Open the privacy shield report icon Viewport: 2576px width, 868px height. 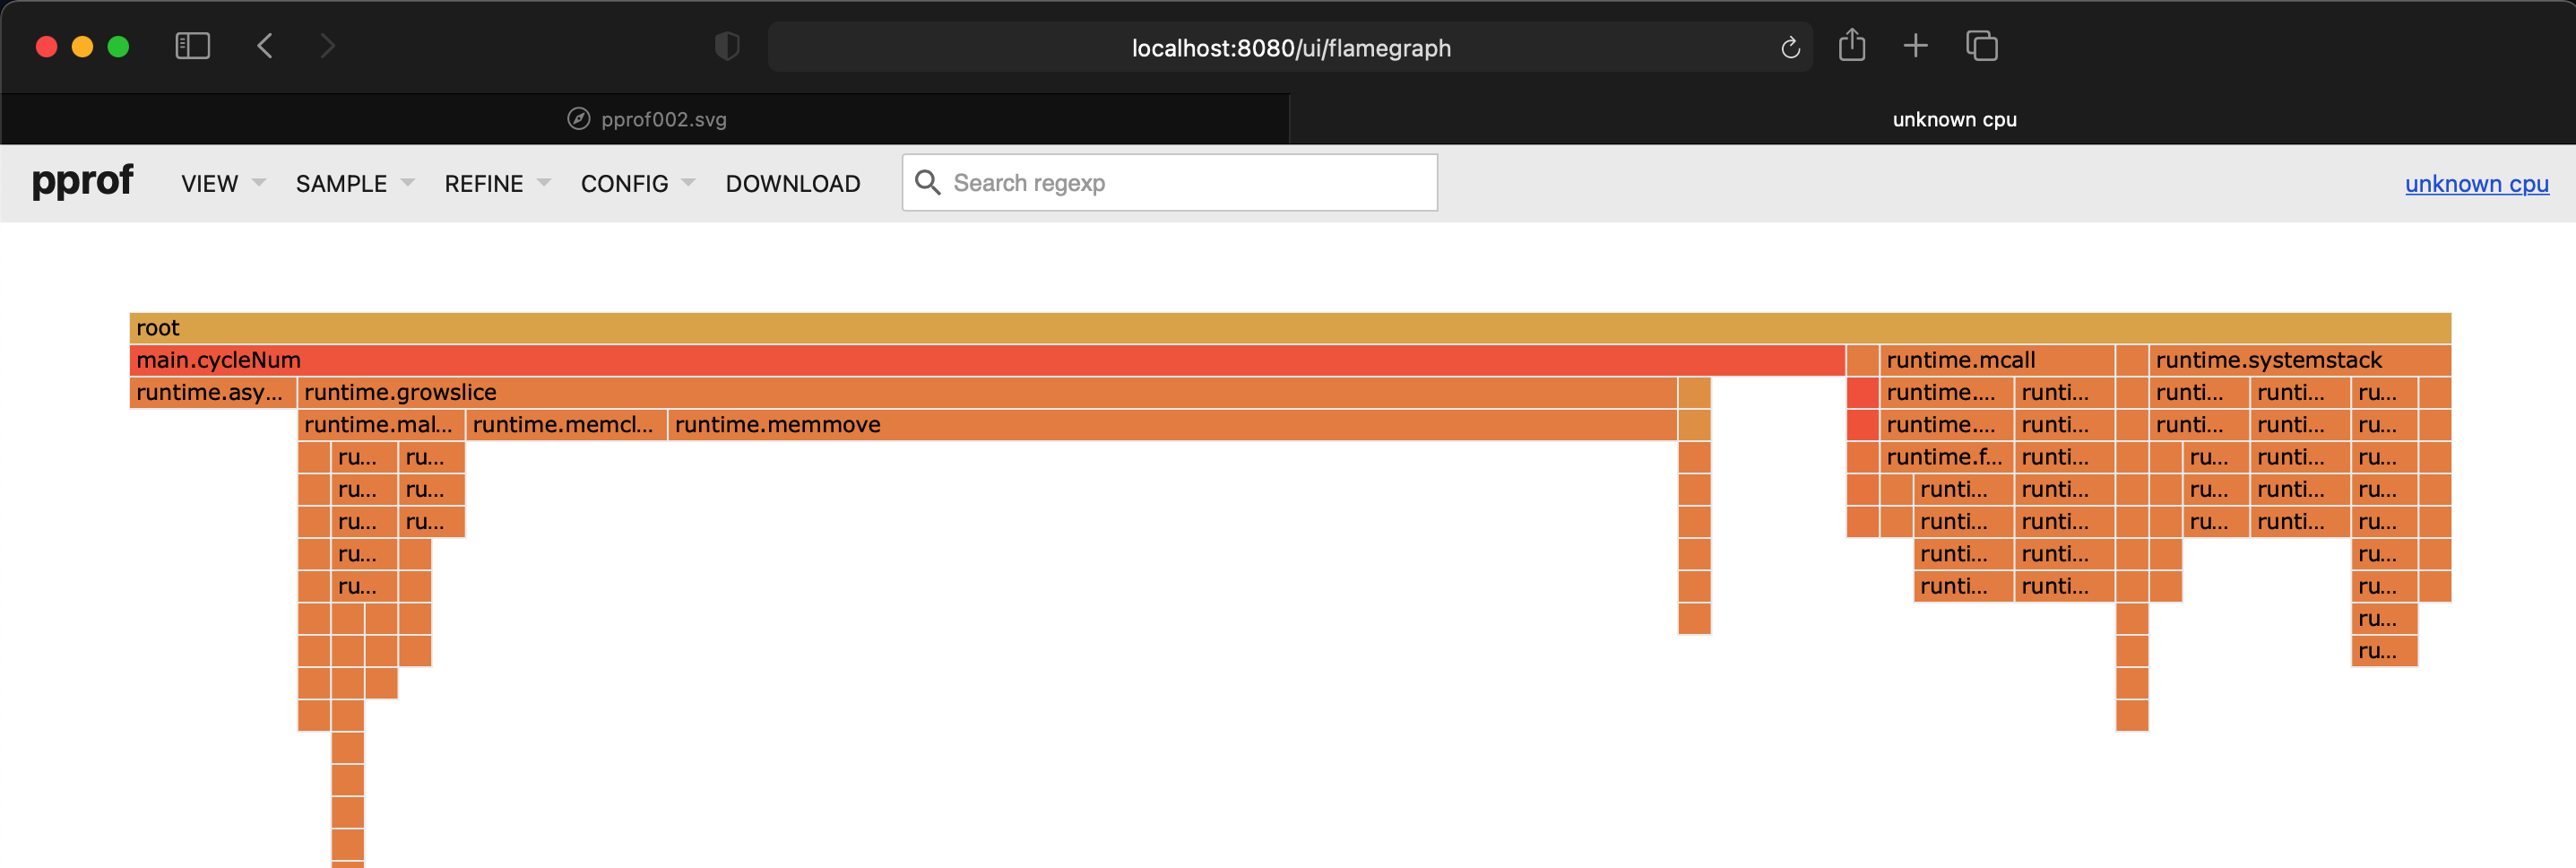[727, 46]
